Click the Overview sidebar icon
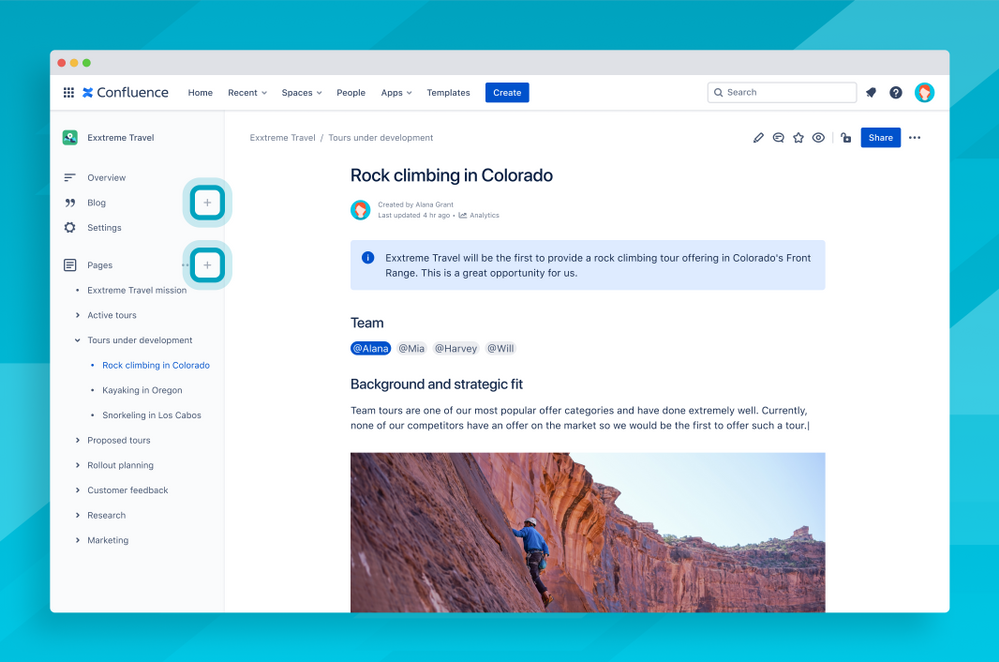999x662 pixels. pyautogui.click(x=69, y=177)
